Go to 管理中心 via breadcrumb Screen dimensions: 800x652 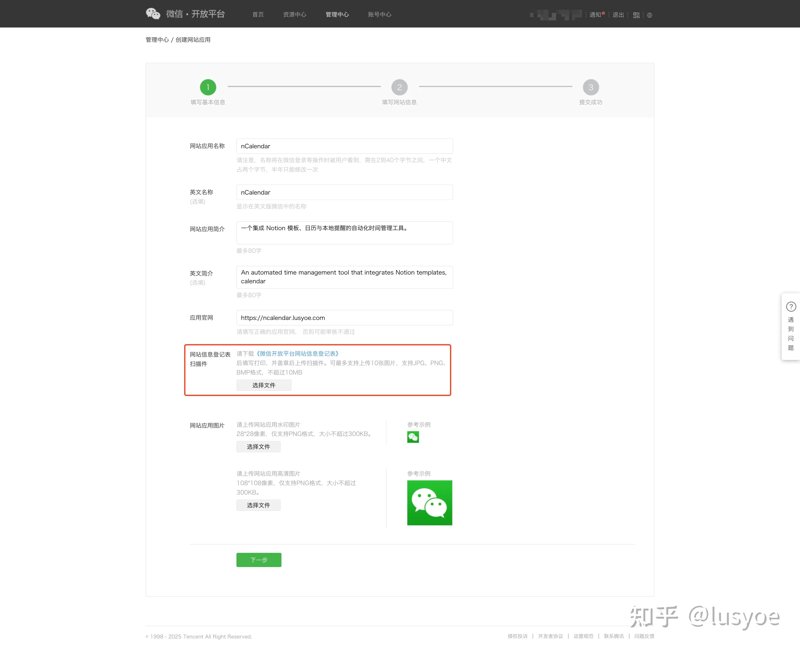(157, 40)
